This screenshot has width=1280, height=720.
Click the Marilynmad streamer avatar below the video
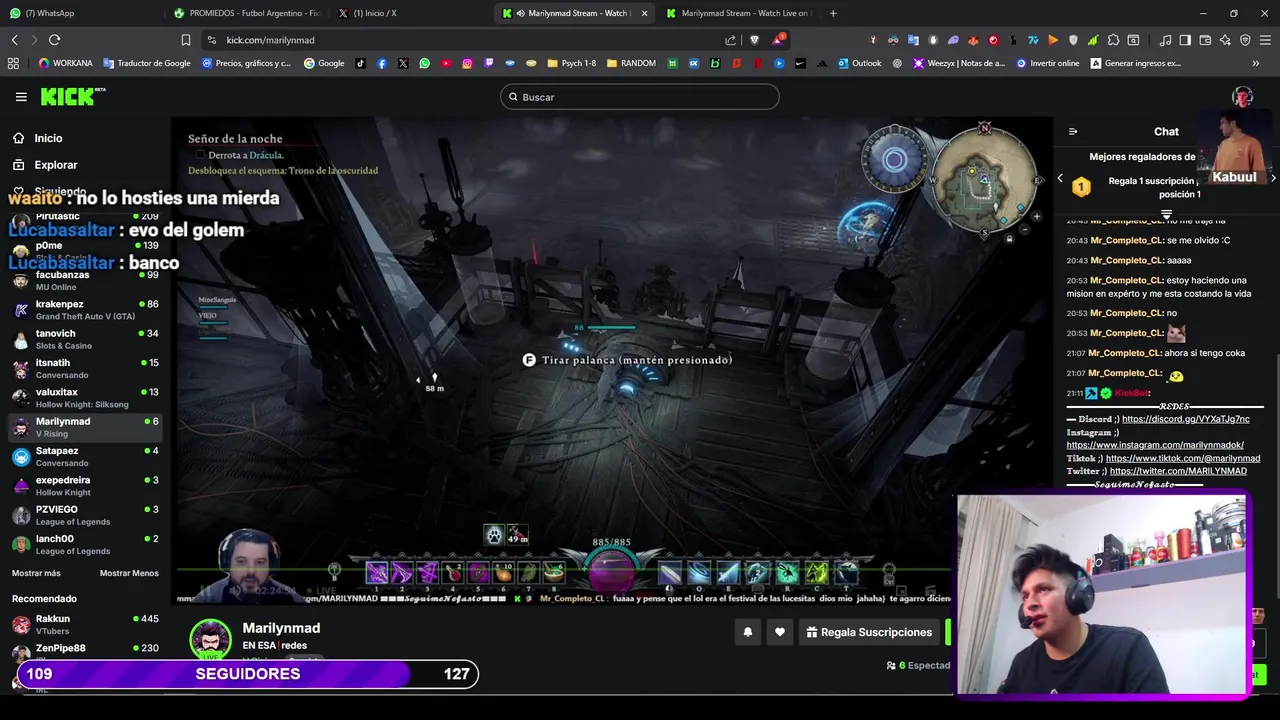coord(210,640)
